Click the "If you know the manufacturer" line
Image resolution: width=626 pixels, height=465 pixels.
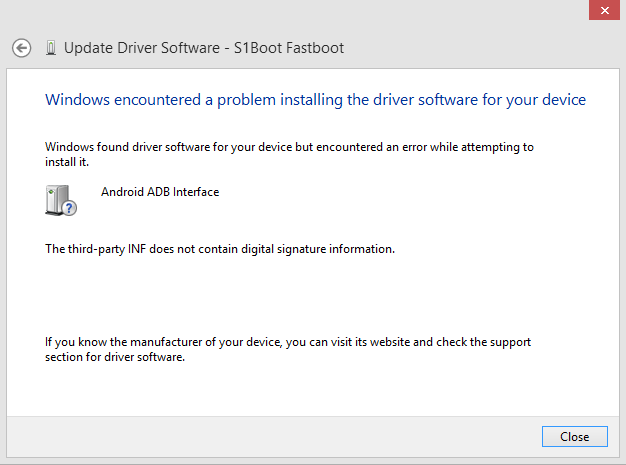point(288,342)
